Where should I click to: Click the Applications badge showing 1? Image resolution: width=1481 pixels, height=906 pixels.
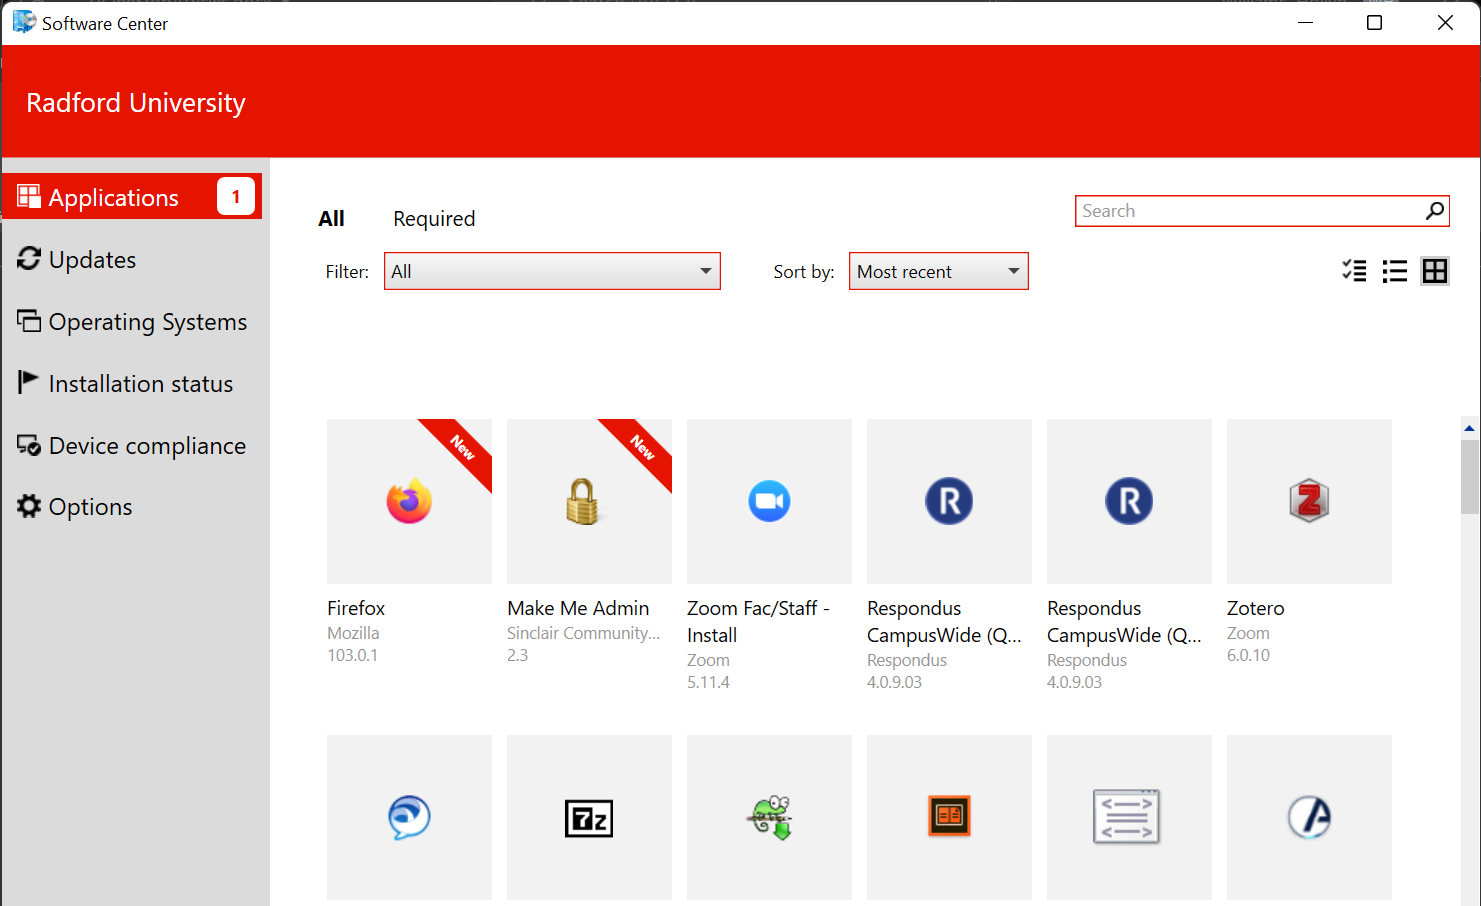236,196
